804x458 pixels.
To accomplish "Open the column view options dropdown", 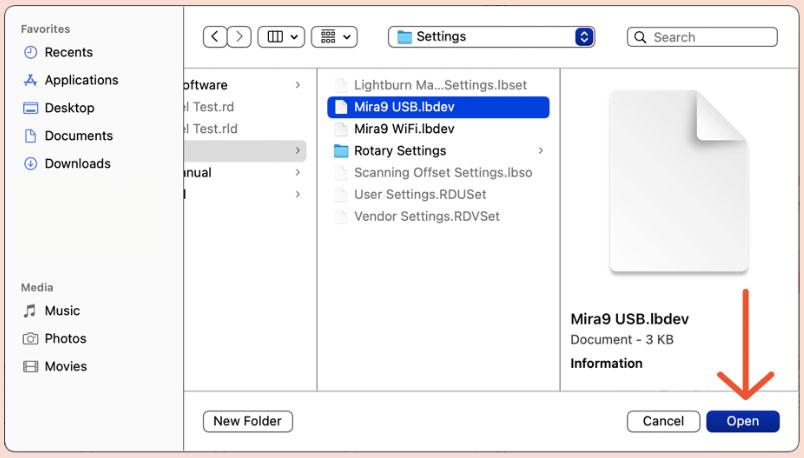I will tap(281, 37).
